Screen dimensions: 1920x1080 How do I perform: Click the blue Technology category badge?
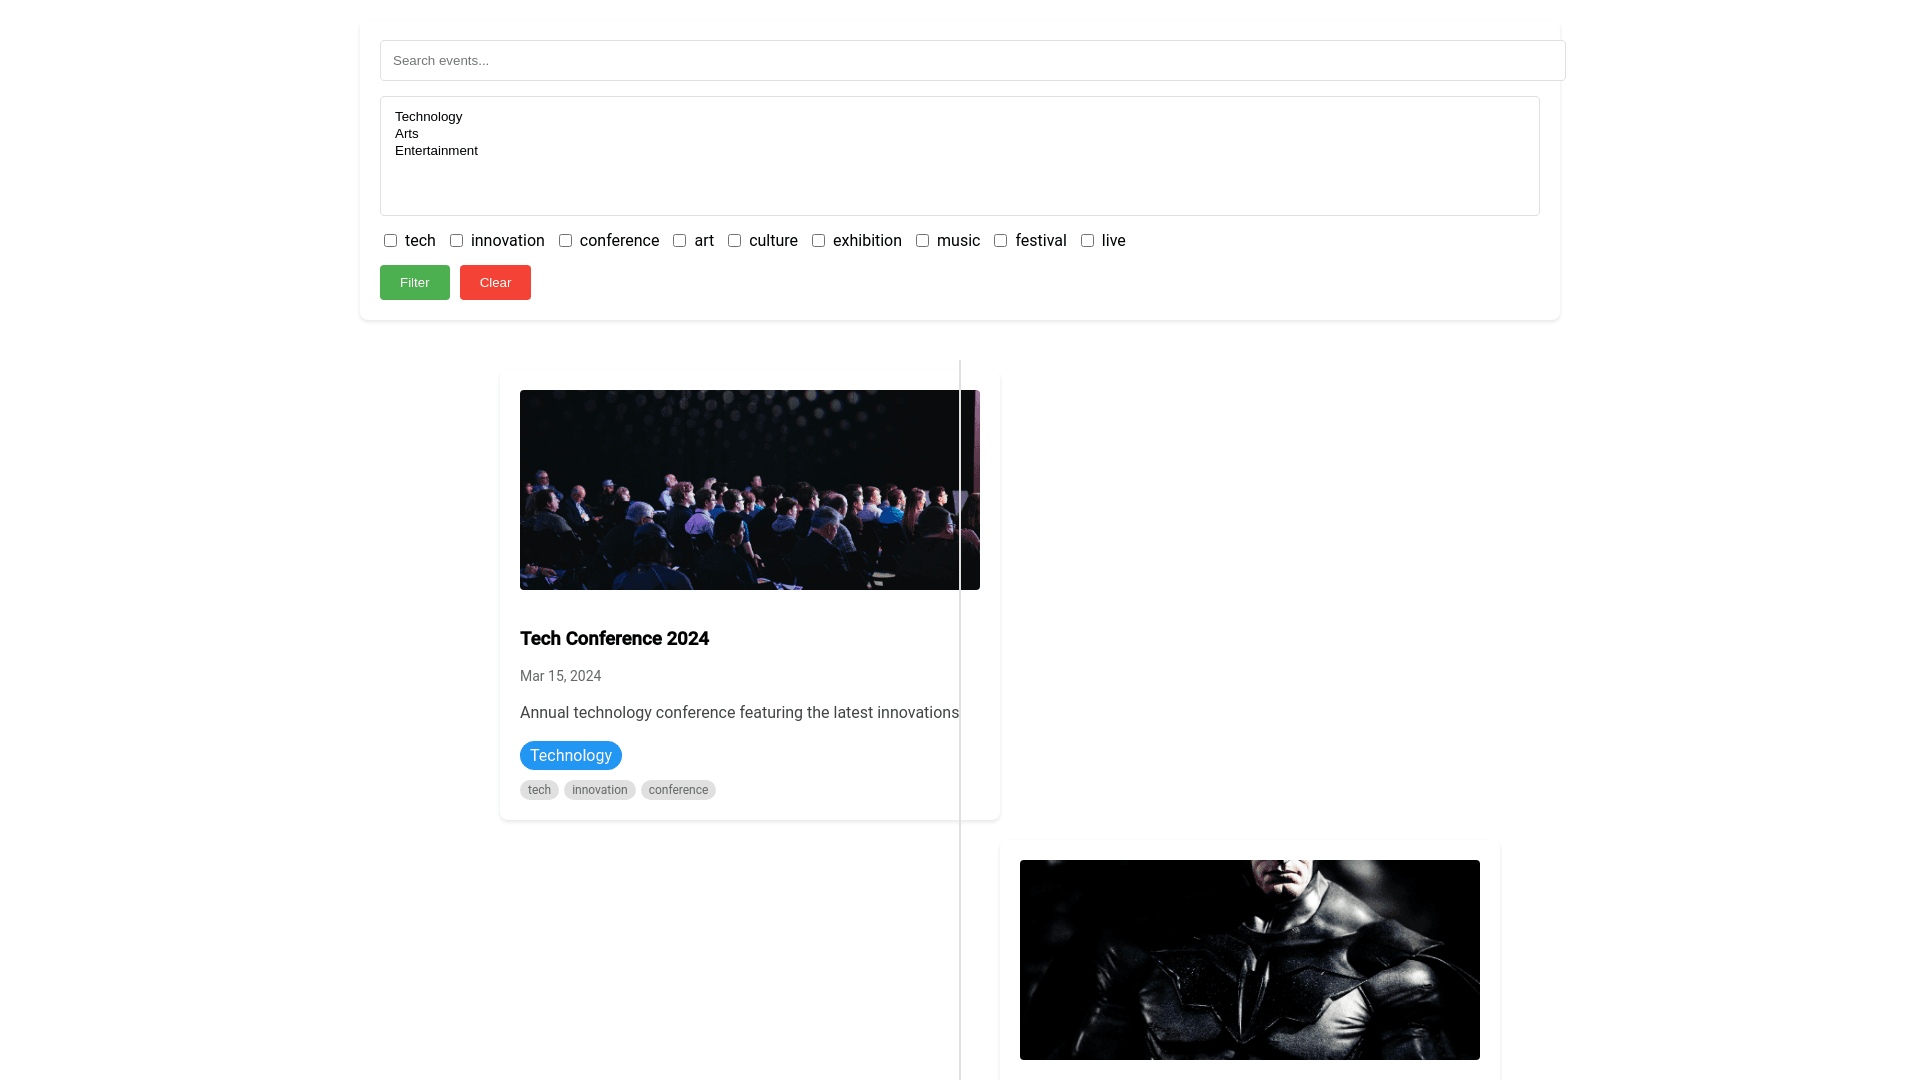(571, 756)
